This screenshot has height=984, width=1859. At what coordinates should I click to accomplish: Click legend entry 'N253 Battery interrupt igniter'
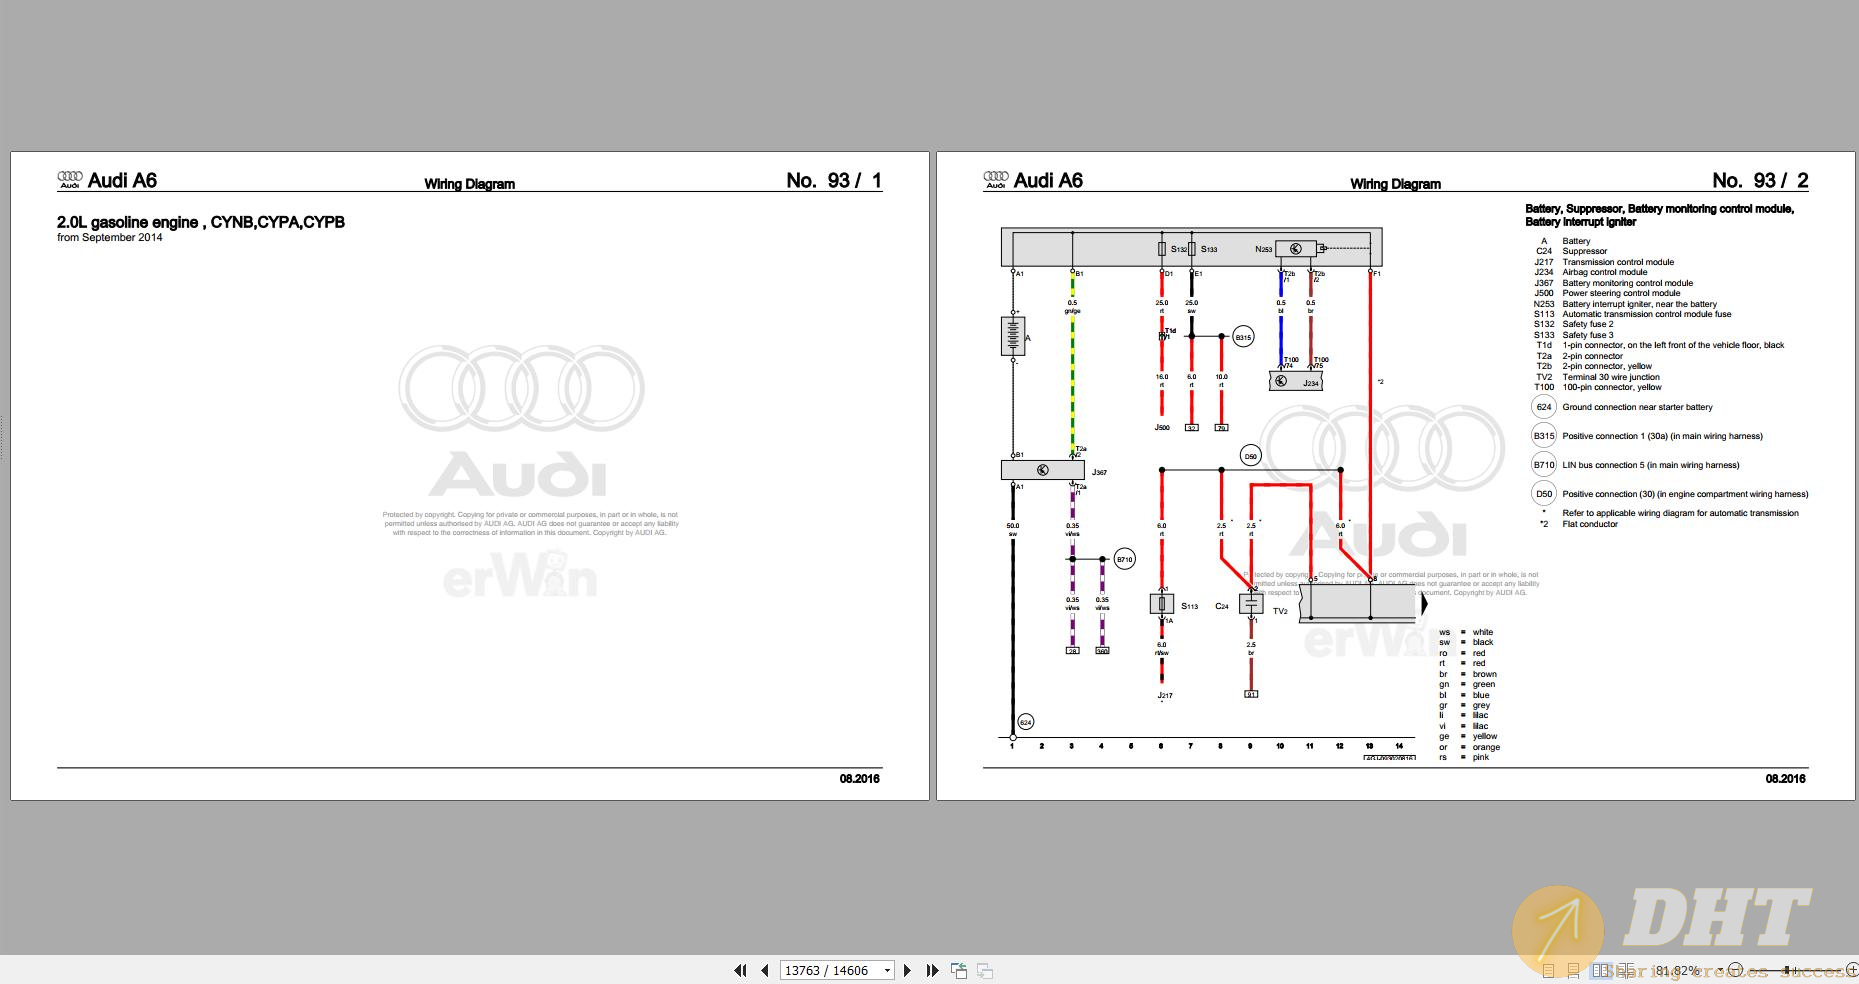pyautogui.click(x=1625, y=304)
